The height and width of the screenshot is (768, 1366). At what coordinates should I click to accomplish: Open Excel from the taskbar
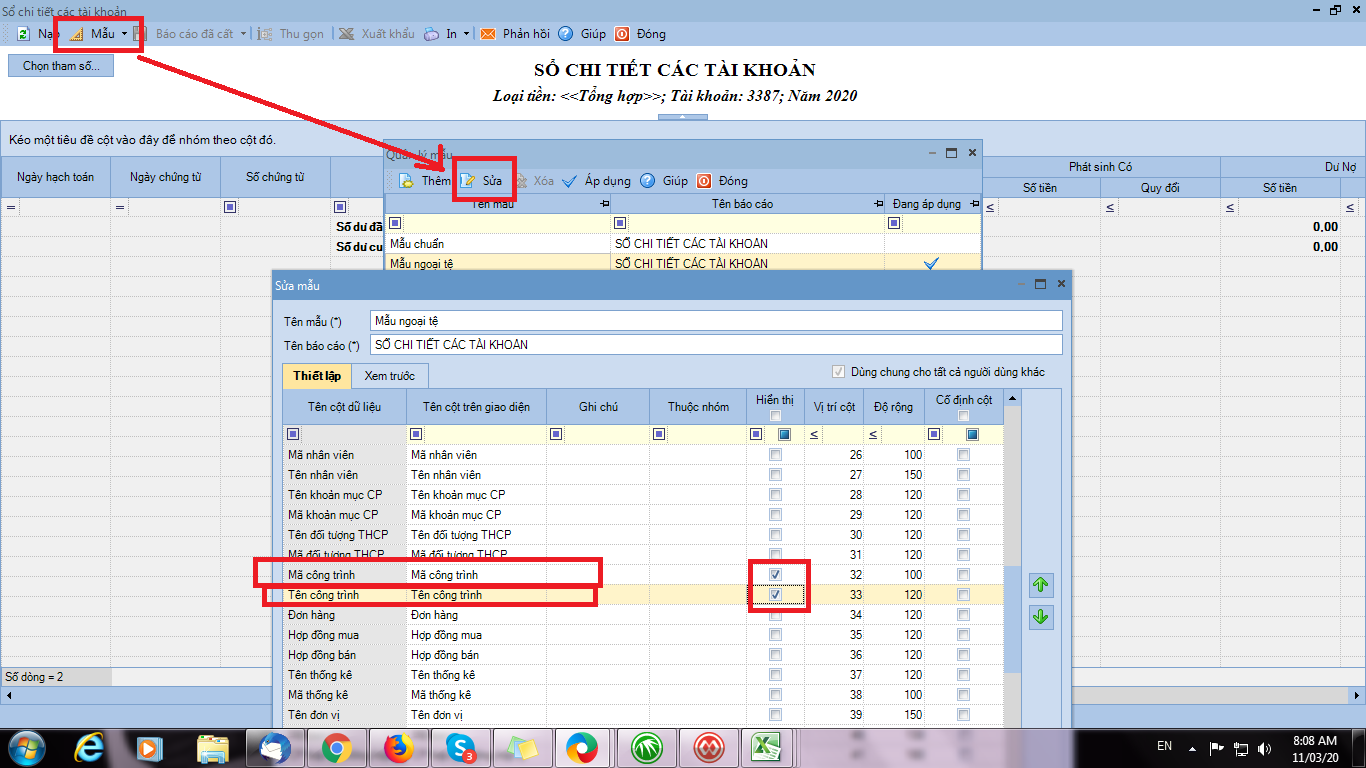point(768,747)
